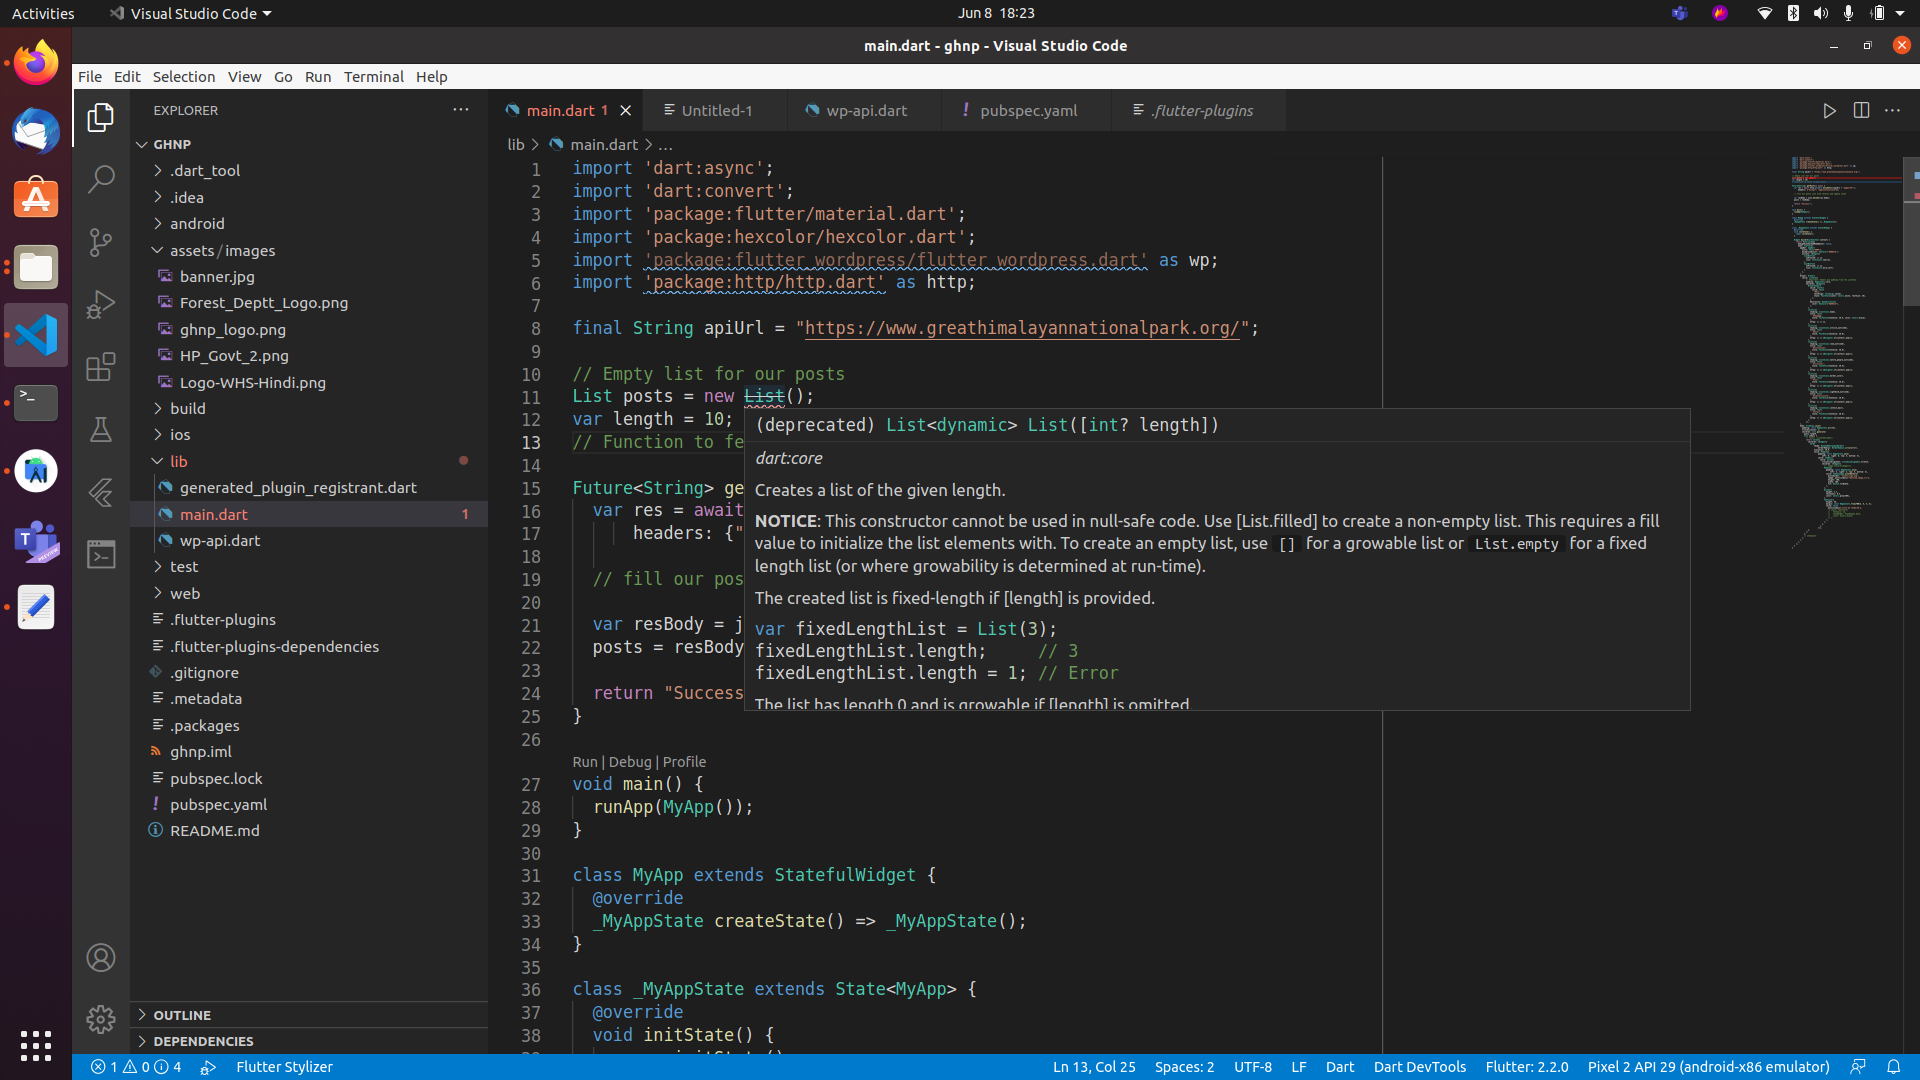This screenshot has width=1920, height=1080.
Task: Open the Testing flask view
Action: pyautogui.click(x=101, y=430)
